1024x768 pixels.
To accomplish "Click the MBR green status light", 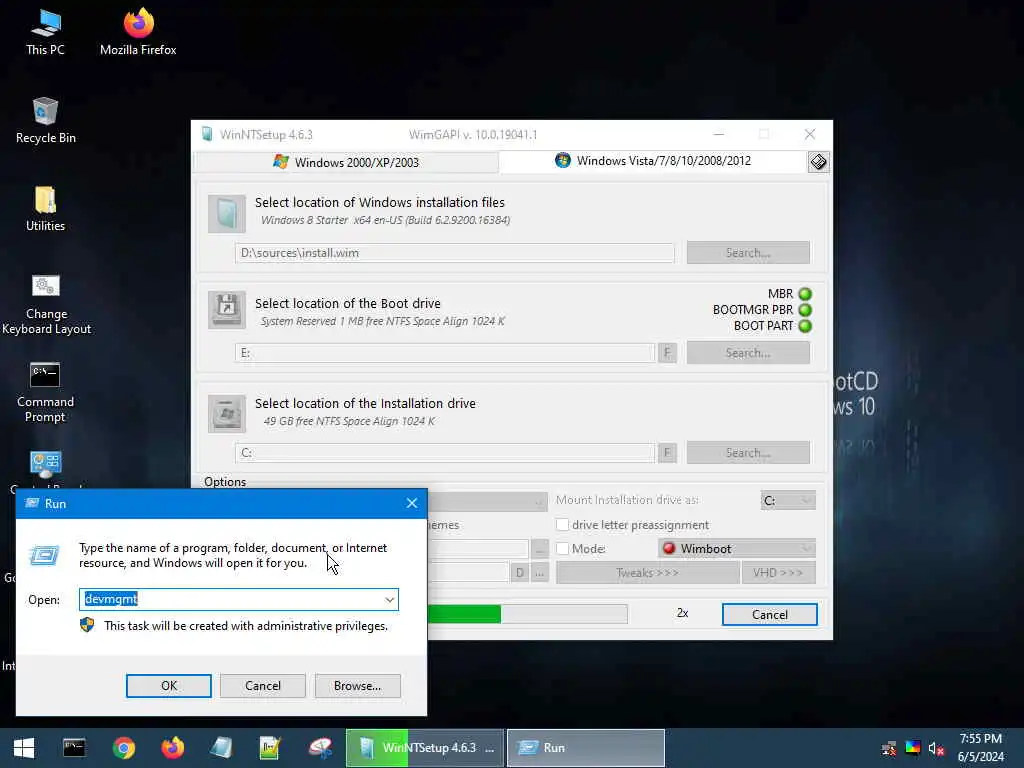I will pos(805,294).
